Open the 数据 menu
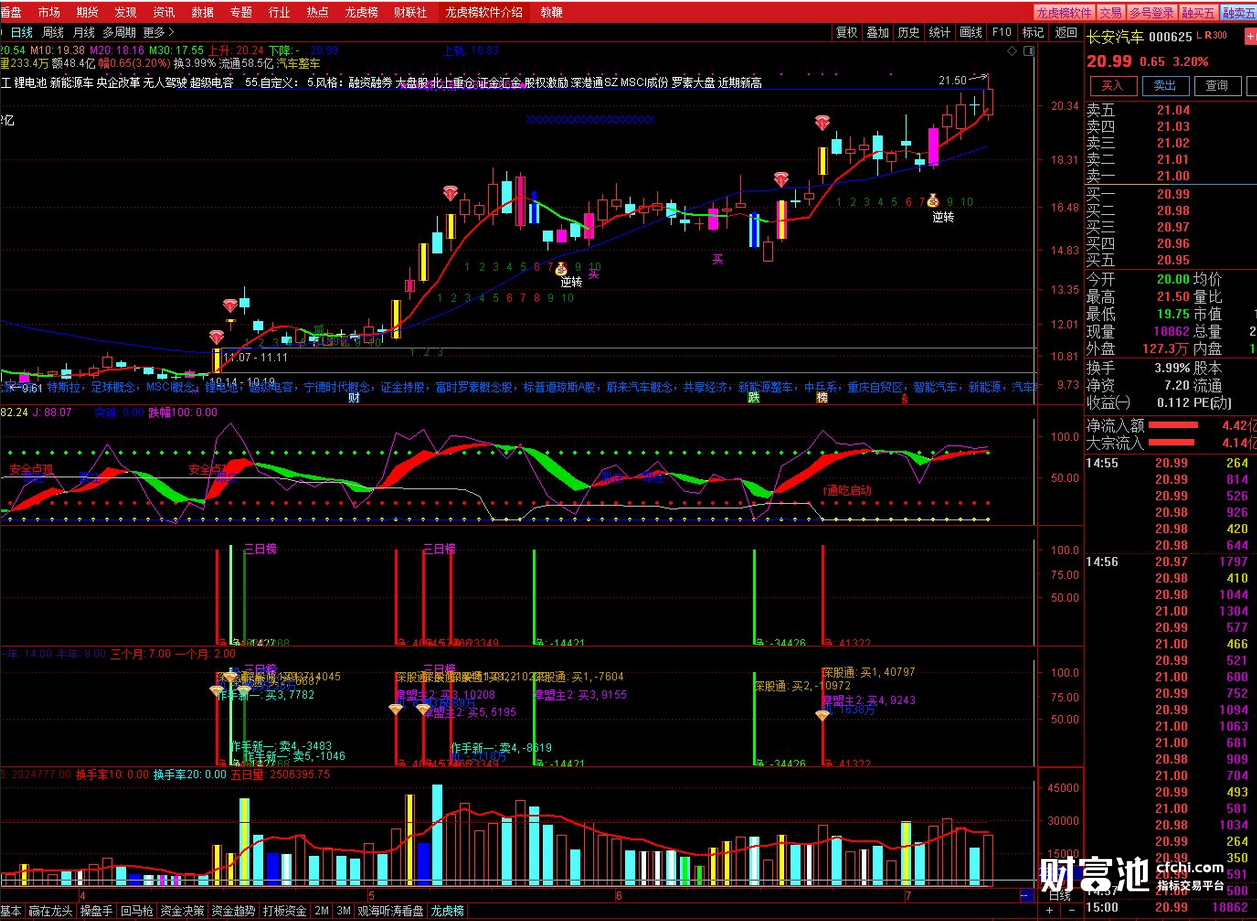Screen dimensions: 1257x921 tap(202, 13)
